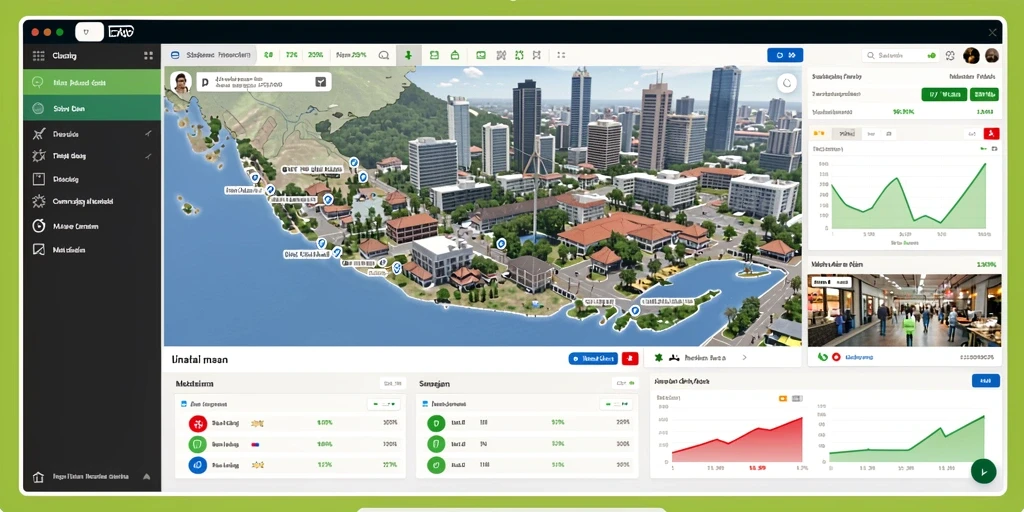
Task: Open the user avatar in top right corner
Action: point(991,56)
